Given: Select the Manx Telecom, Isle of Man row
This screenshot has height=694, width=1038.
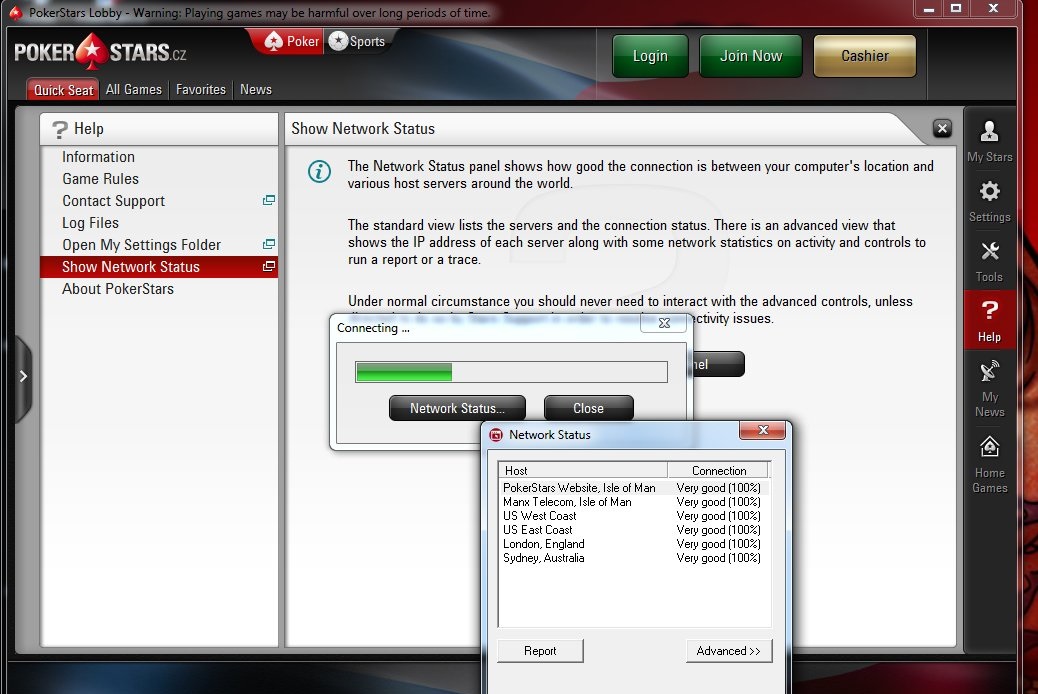Looking at the screenshot, I should [633, 502].
